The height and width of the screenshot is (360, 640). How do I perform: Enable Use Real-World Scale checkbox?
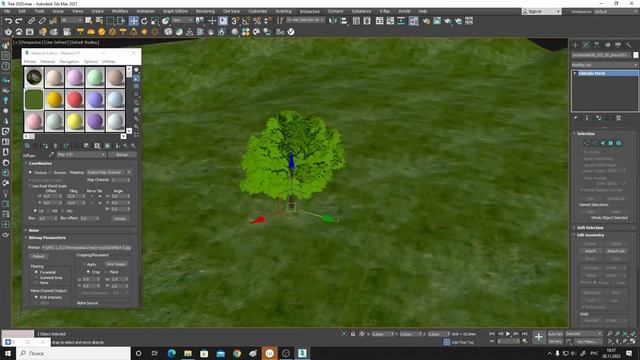[30, 186]
